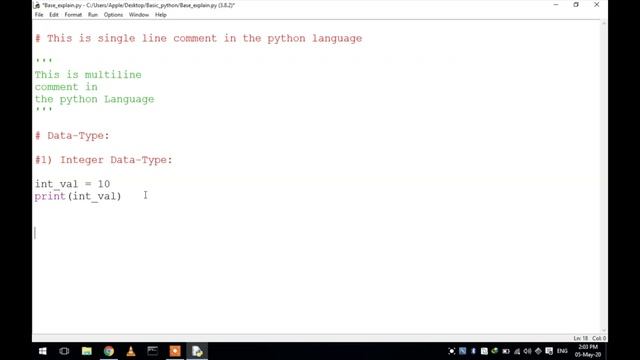This screenshot has width=640, height=360.
Task: Select the Python IDLE taskbar icon
Action: click(197, 351)
